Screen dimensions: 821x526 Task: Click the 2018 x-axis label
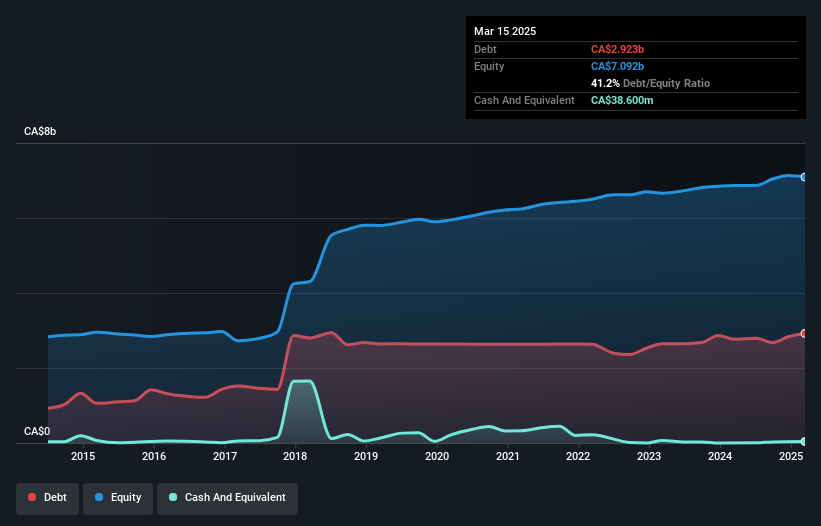[295, 456]
